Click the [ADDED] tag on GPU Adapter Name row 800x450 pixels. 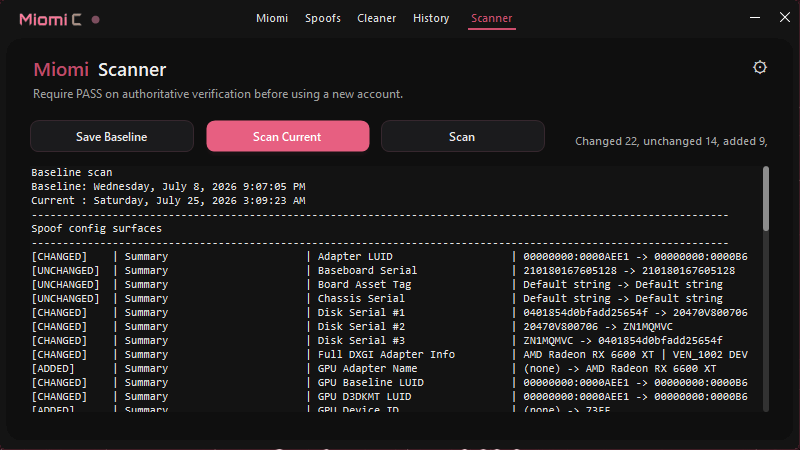click(53, 368)
